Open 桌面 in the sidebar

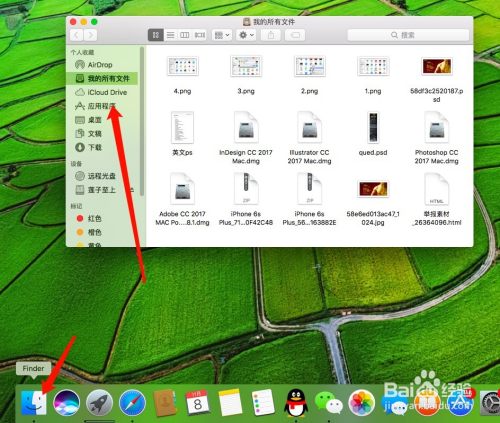(x=102, y=120)
